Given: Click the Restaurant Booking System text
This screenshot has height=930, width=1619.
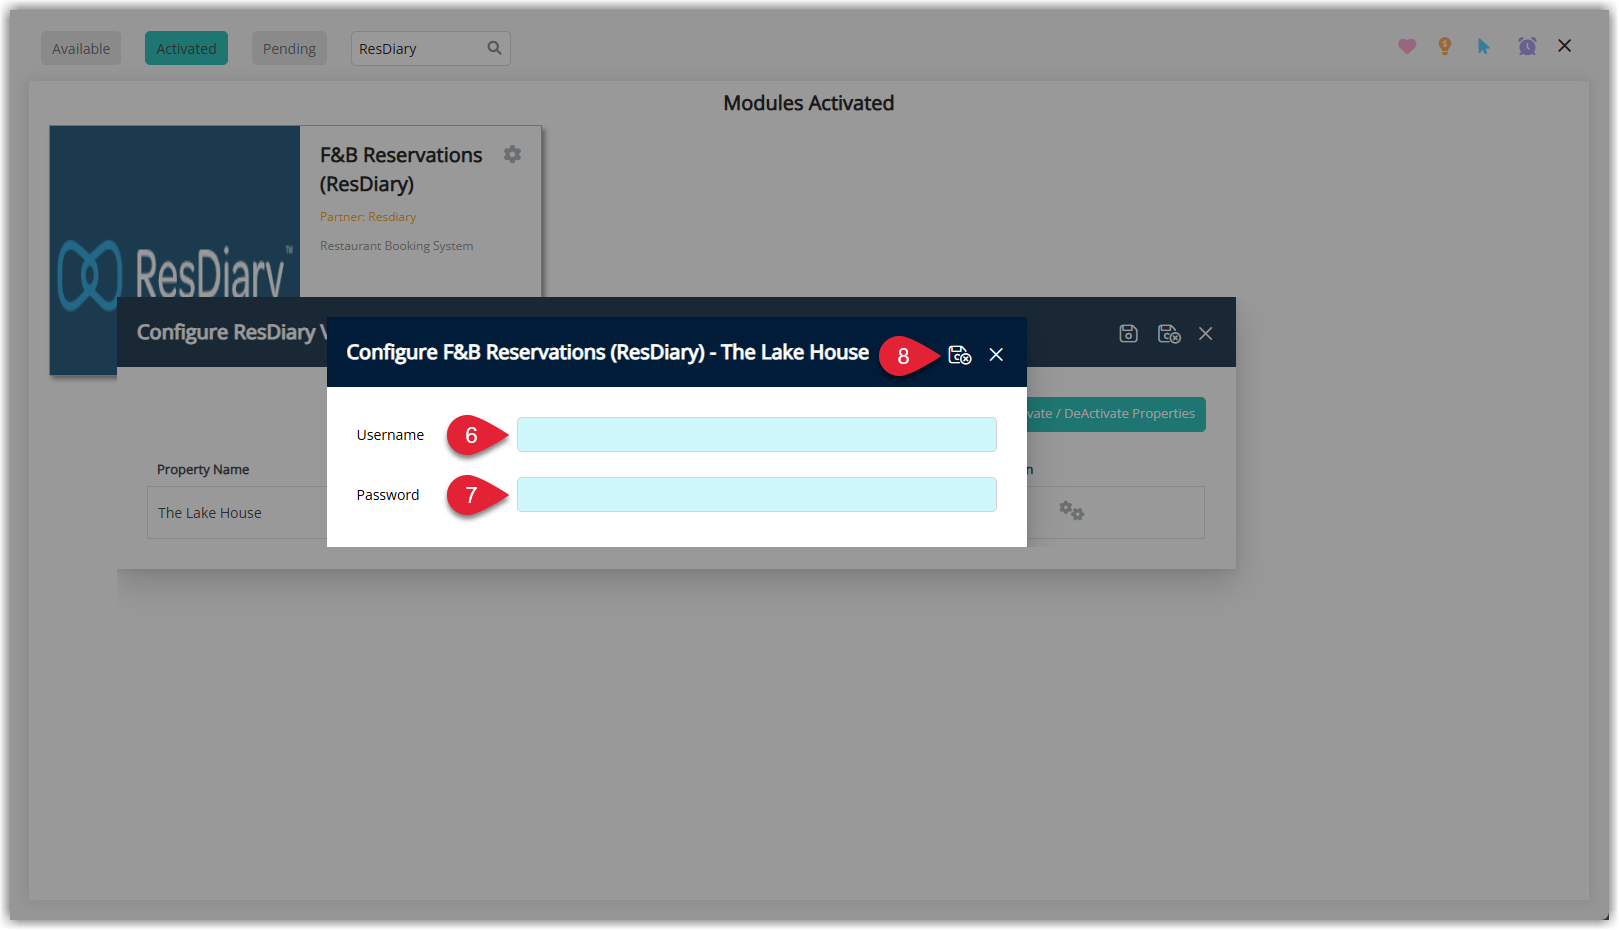Looking at the screenshot, I should click(397, 246).
